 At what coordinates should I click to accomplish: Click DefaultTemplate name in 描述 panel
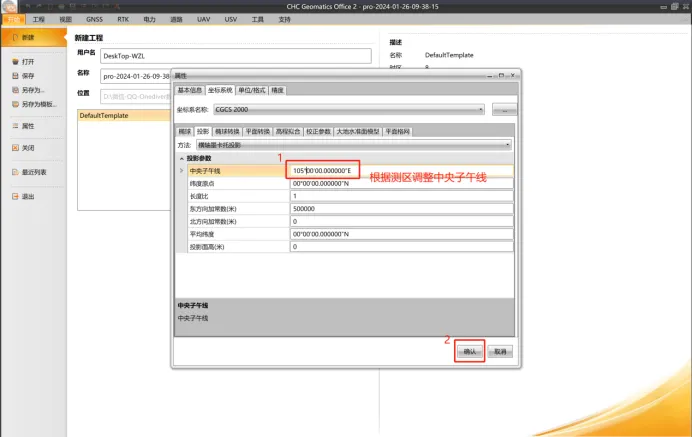tap(449, 55)
